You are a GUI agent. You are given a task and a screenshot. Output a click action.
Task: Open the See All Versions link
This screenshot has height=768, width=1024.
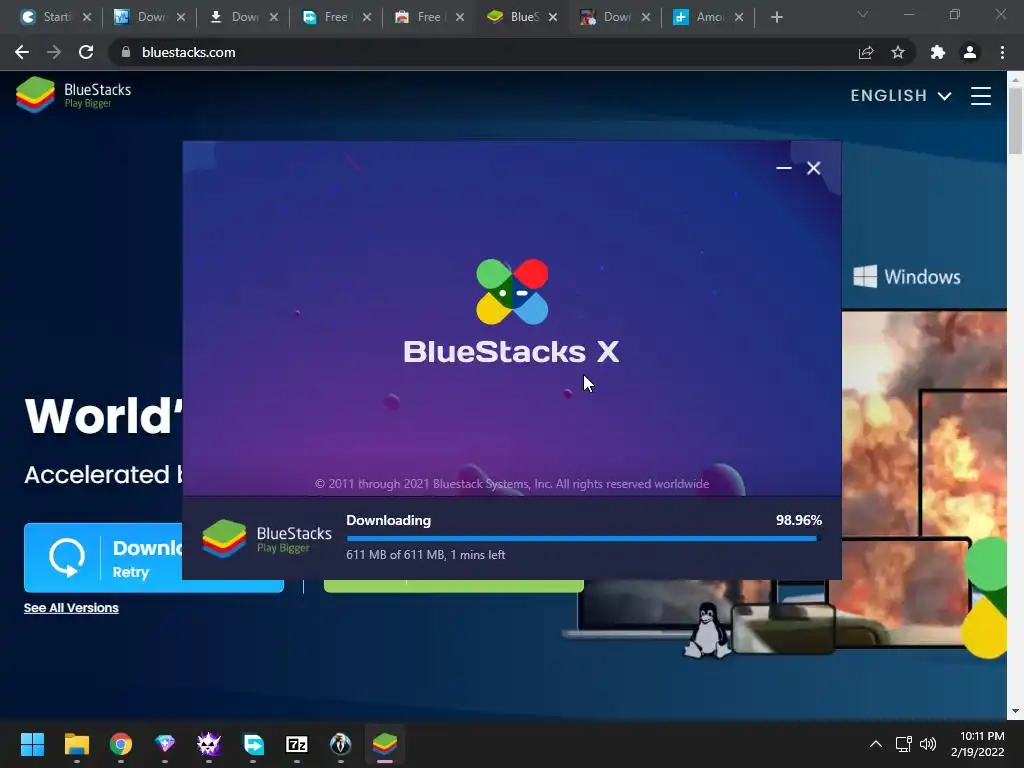point(71,608)
